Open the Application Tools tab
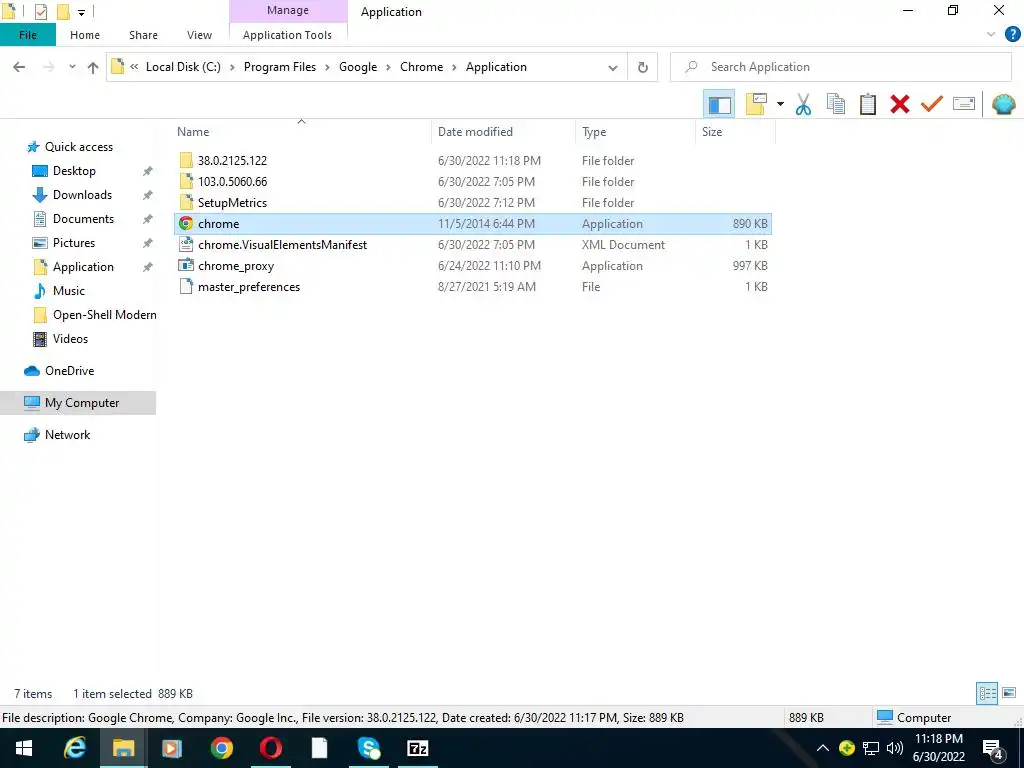The height and width of the screenshot is (768, 1024). coord(287,35)
